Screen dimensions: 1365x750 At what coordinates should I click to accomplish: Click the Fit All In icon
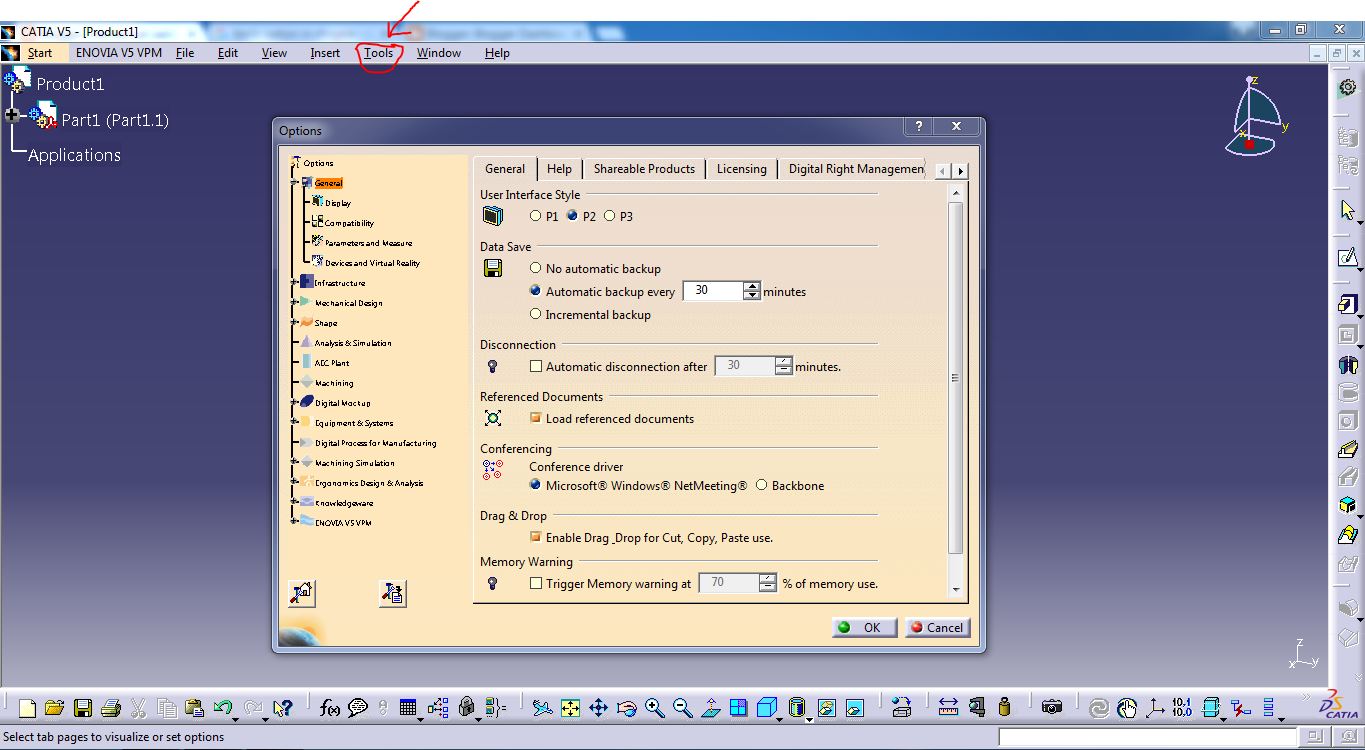click(x=570, y=707)
